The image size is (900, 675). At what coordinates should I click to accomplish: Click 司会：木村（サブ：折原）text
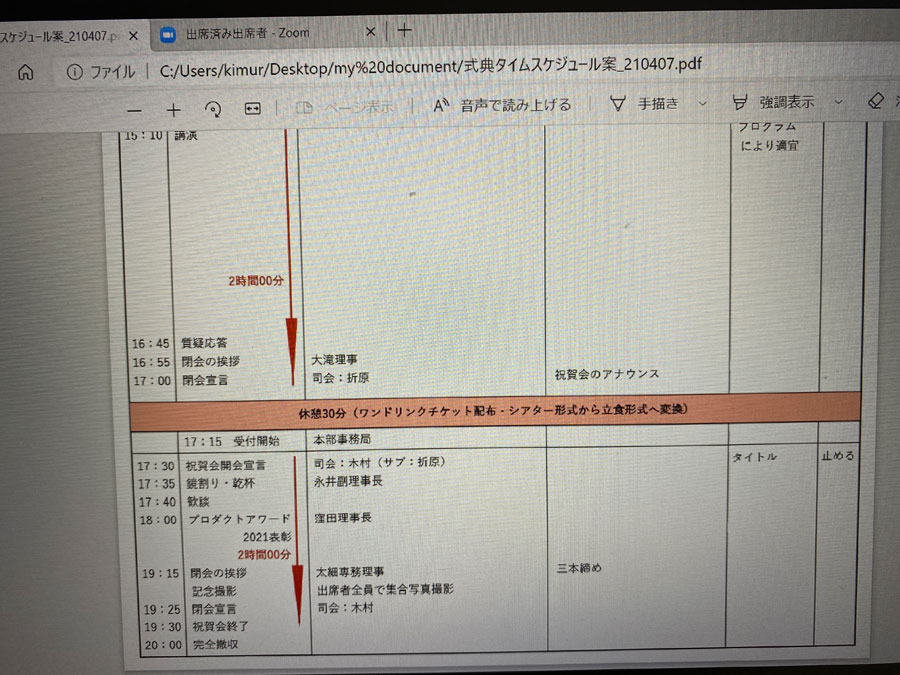point(380,462)
